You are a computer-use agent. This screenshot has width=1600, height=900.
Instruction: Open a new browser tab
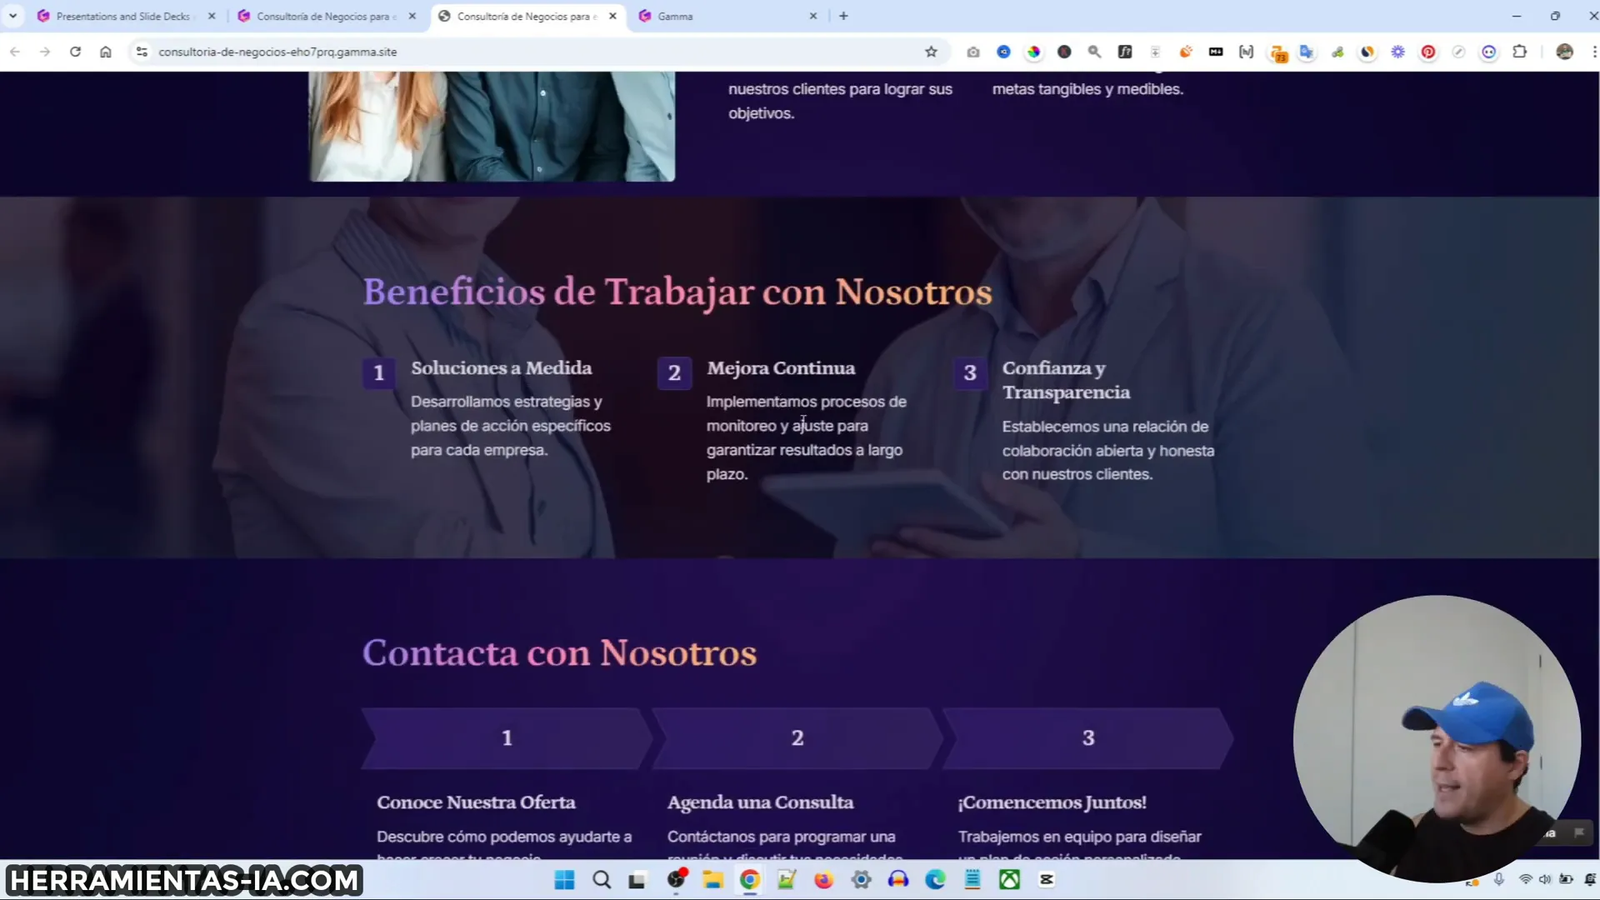pos(843,16)
